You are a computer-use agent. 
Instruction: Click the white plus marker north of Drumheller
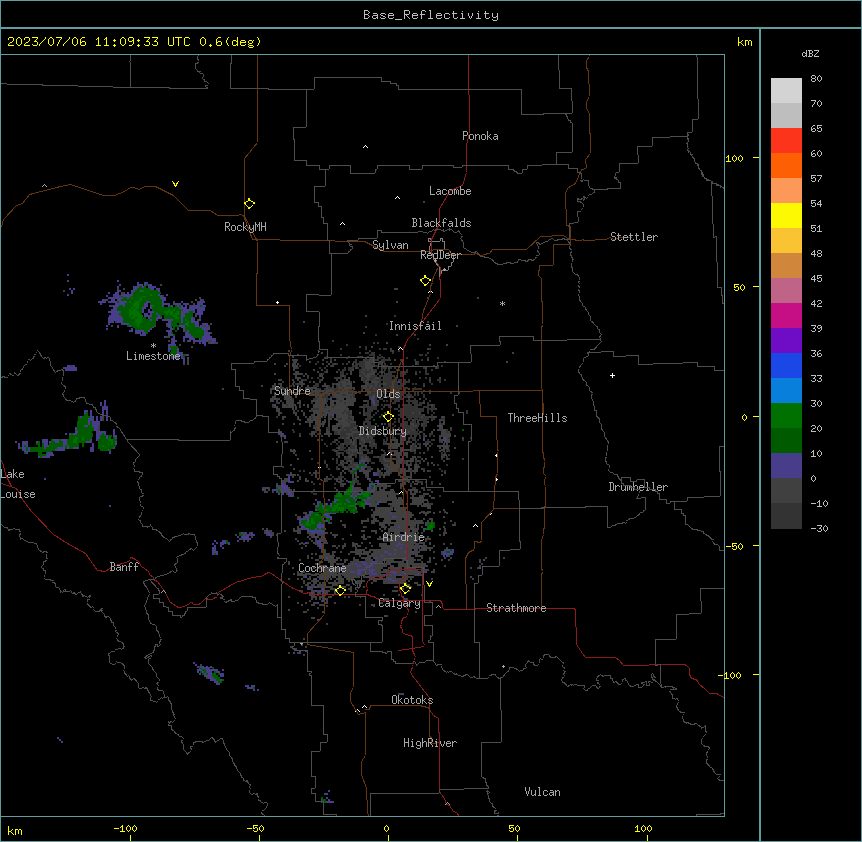pos(612,375)
